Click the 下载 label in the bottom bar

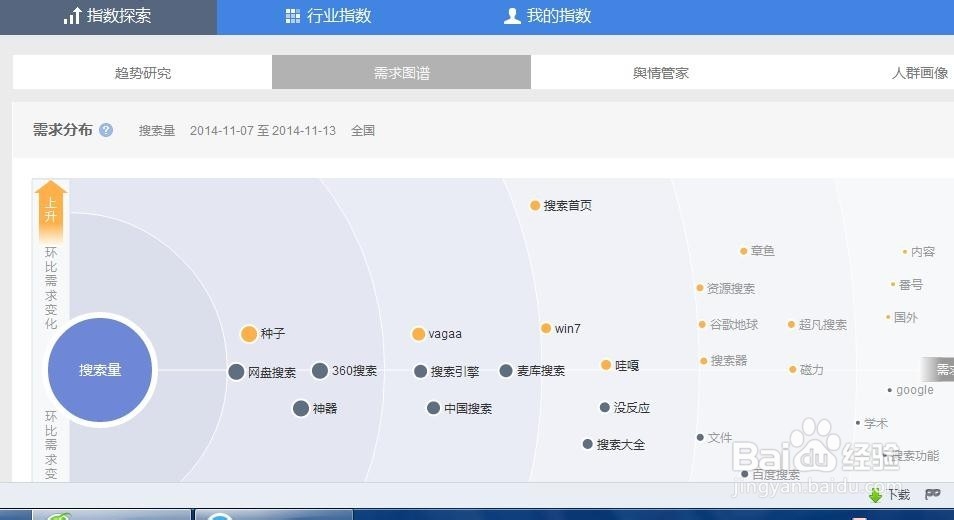[899, 495]
